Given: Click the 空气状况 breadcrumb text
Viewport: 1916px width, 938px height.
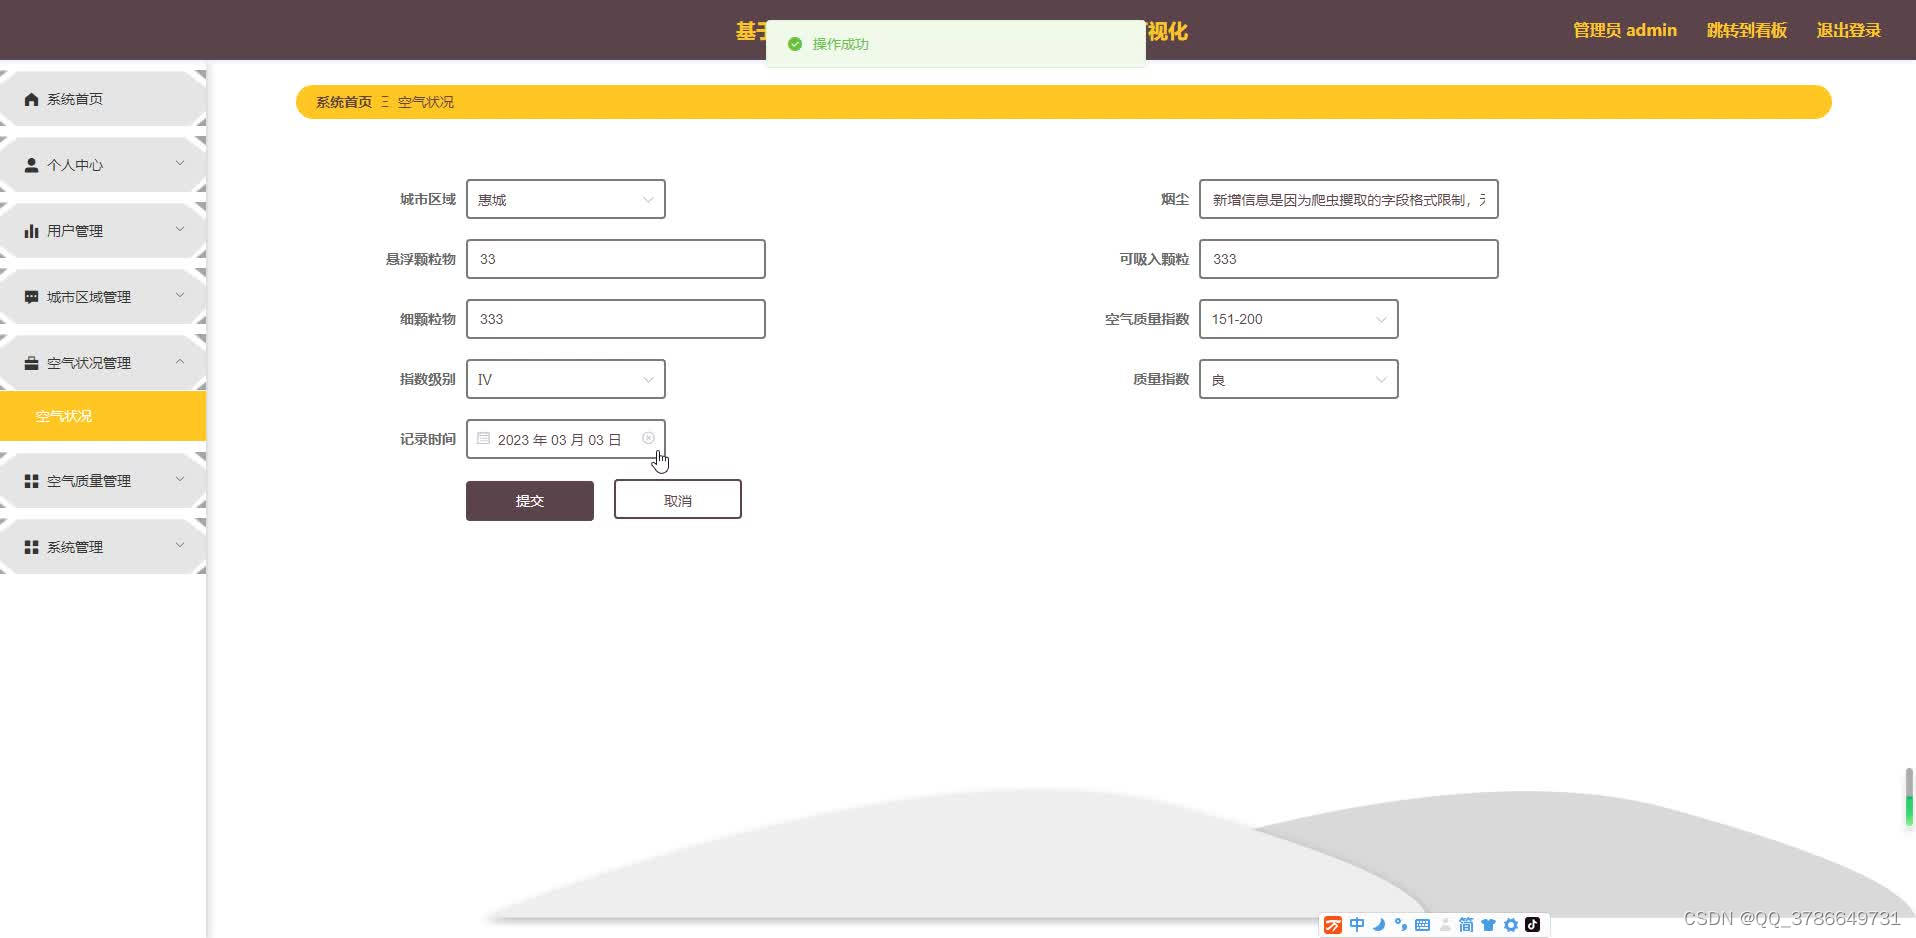Looking at the screenshot, I should [x=426, y=102].
